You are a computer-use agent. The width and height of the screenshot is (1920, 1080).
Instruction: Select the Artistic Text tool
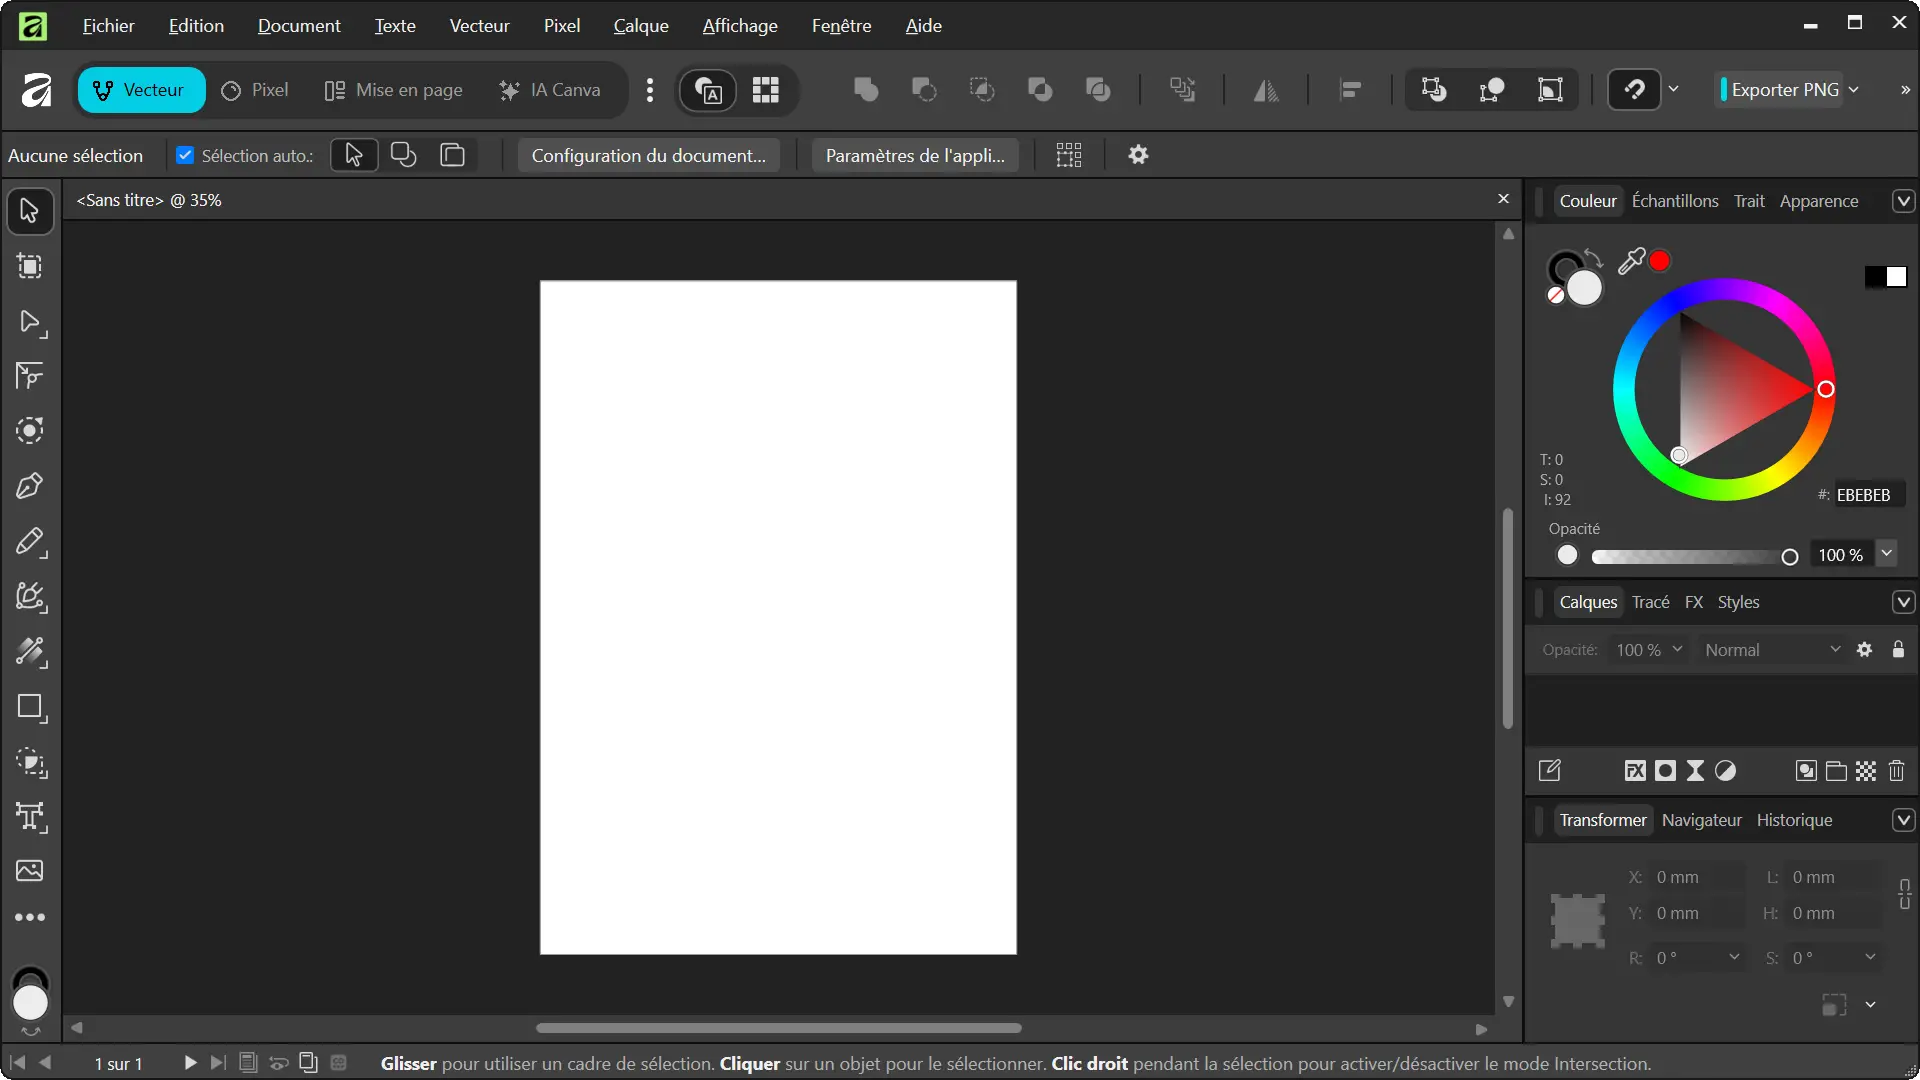tap(30, 817)
